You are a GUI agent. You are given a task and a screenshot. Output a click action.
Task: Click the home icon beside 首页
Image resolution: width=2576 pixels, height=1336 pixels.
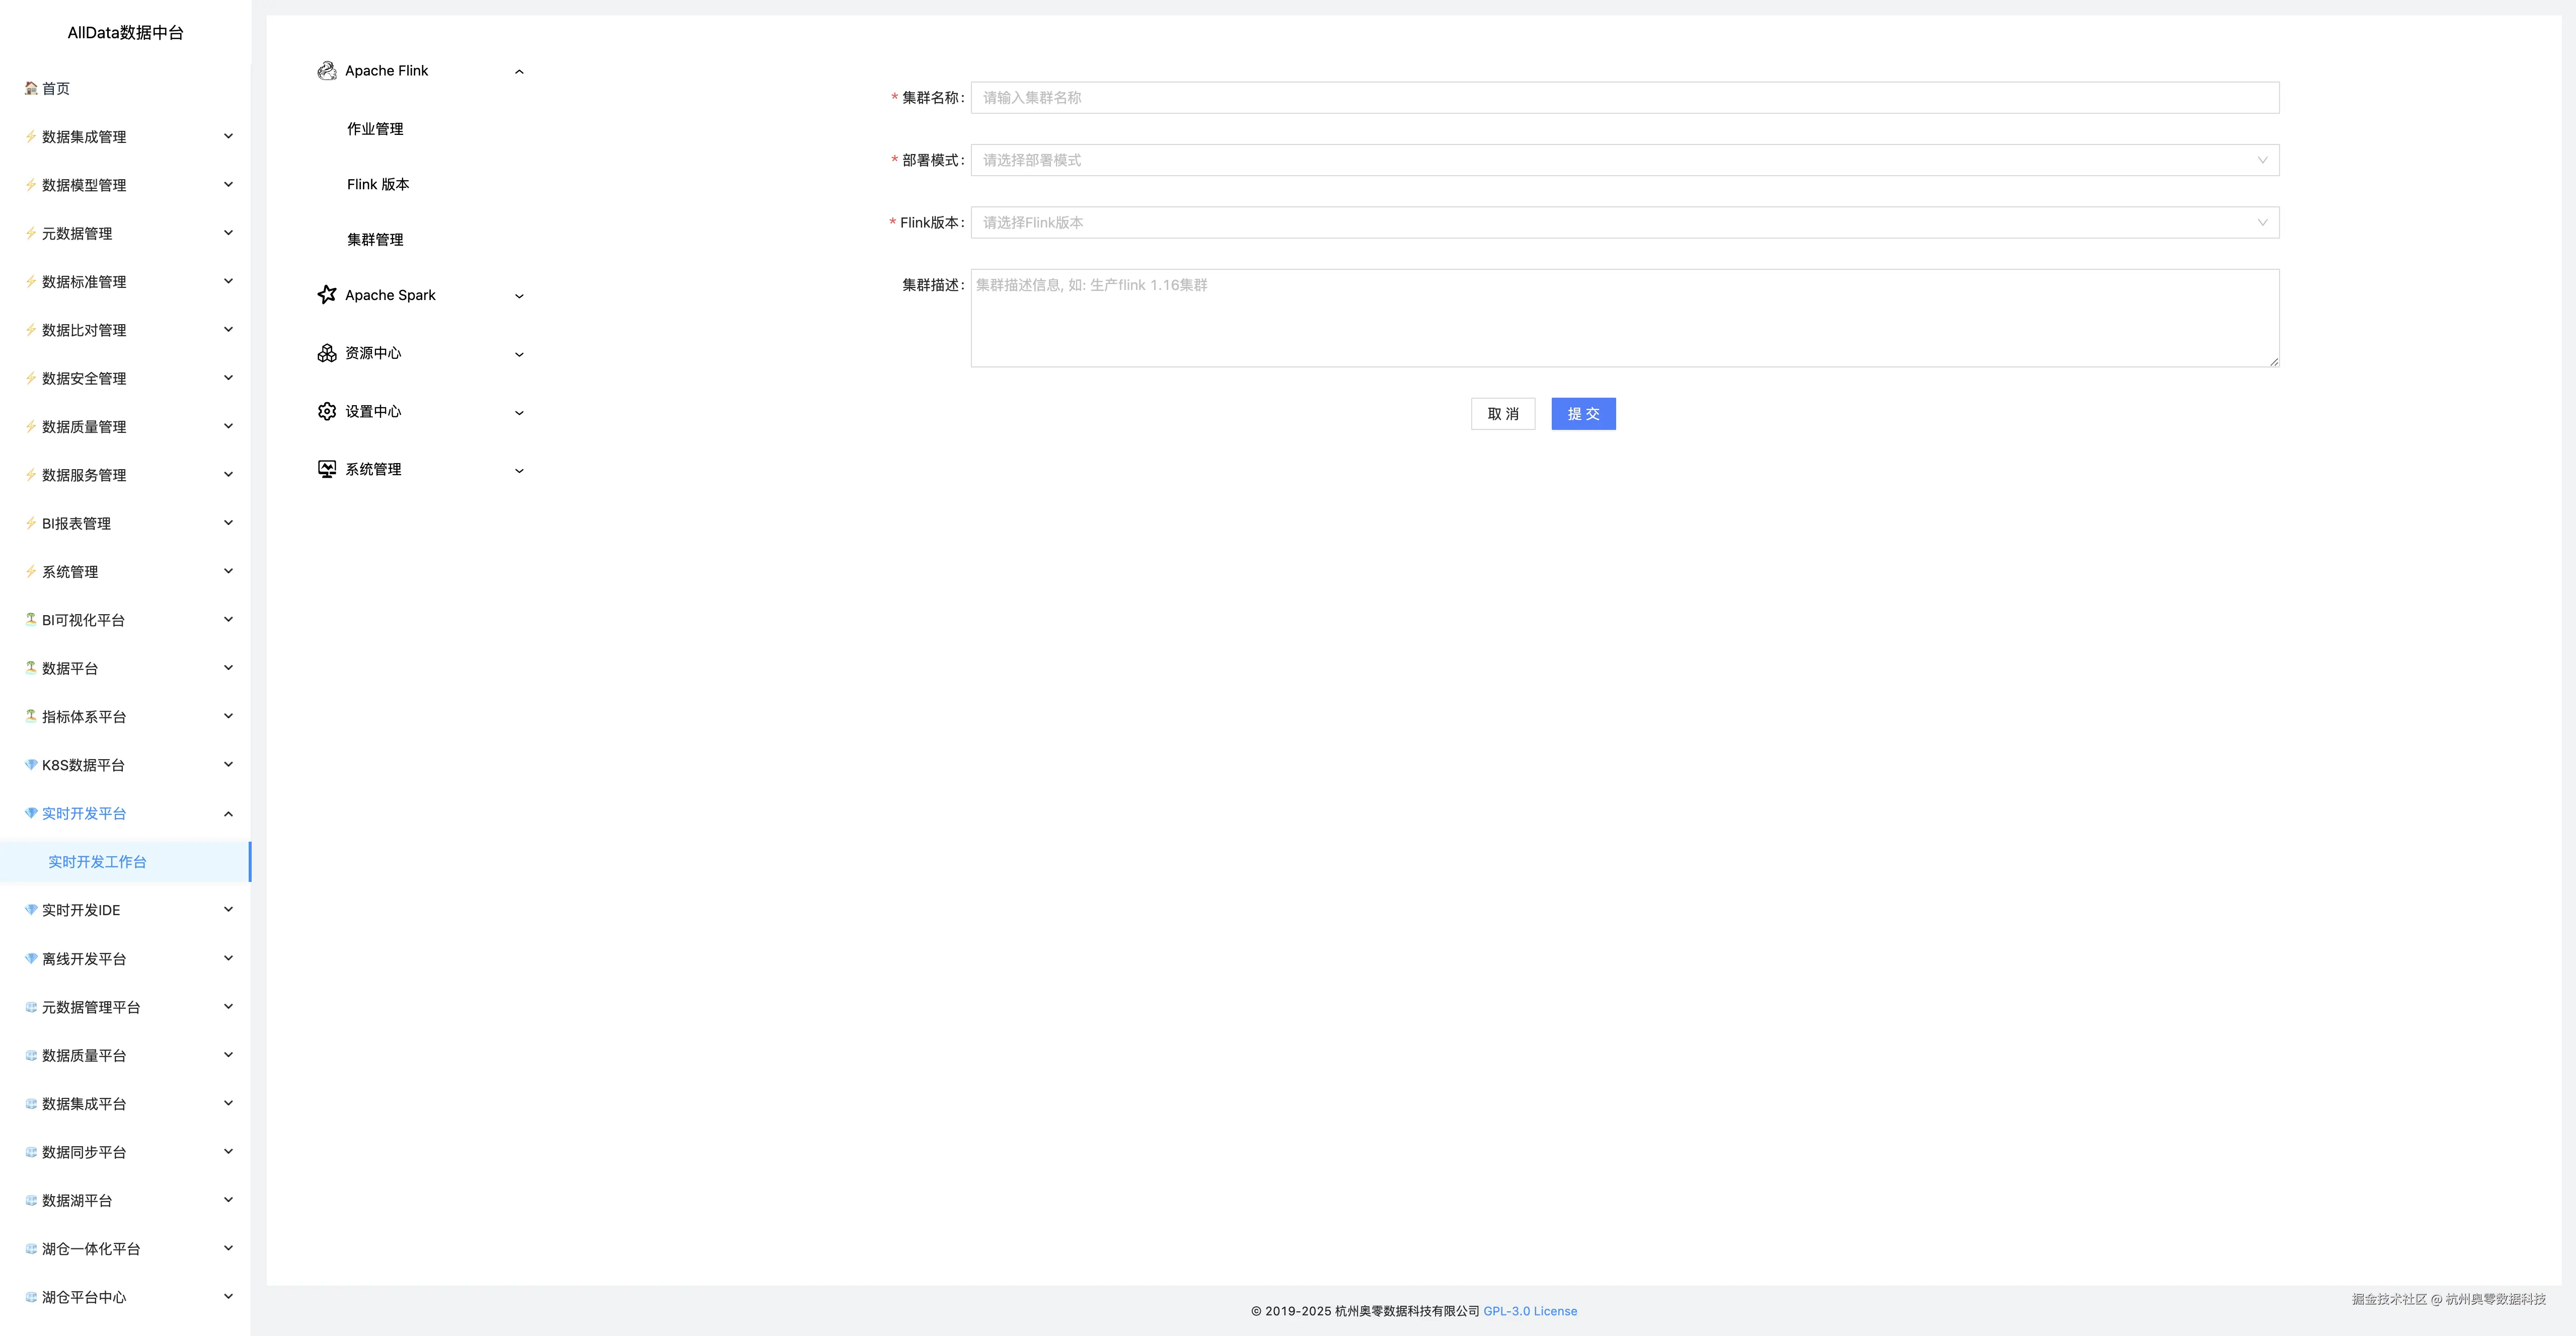[31, 89]
